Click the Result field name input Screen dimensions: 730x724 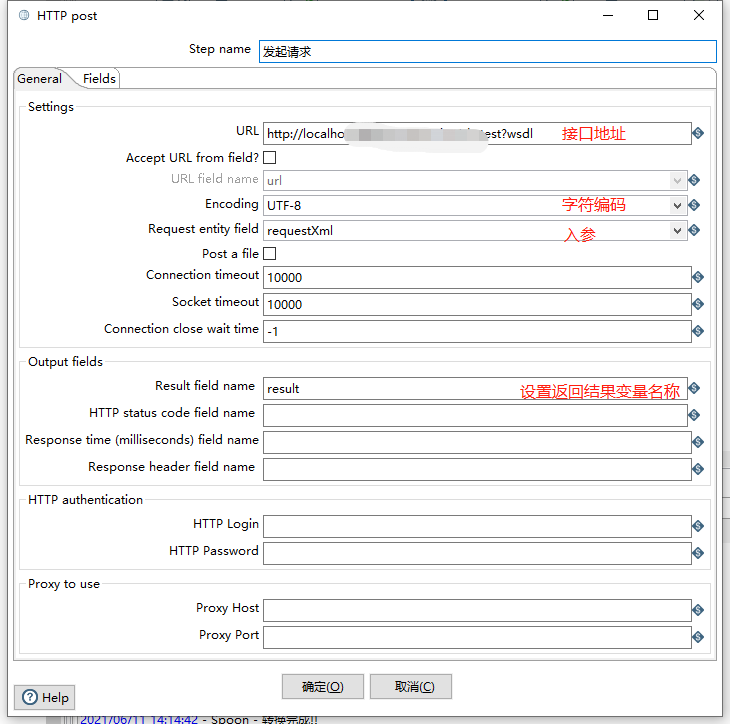click(475, 388)
